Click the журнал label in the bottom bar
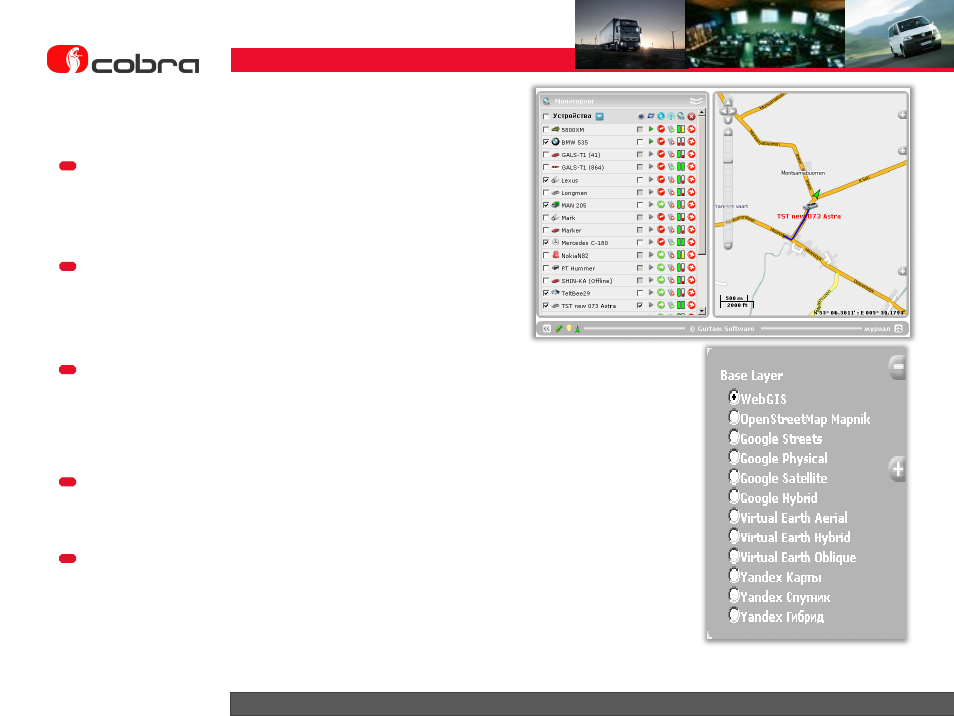 pyautogui.click(x=877, y=328)
